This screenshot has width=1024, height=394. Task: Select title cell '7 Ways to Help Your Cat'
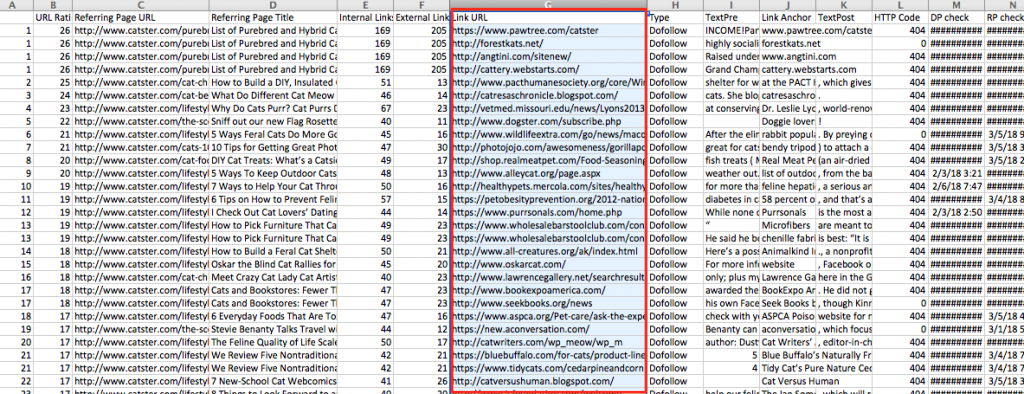tap(274, 186)
